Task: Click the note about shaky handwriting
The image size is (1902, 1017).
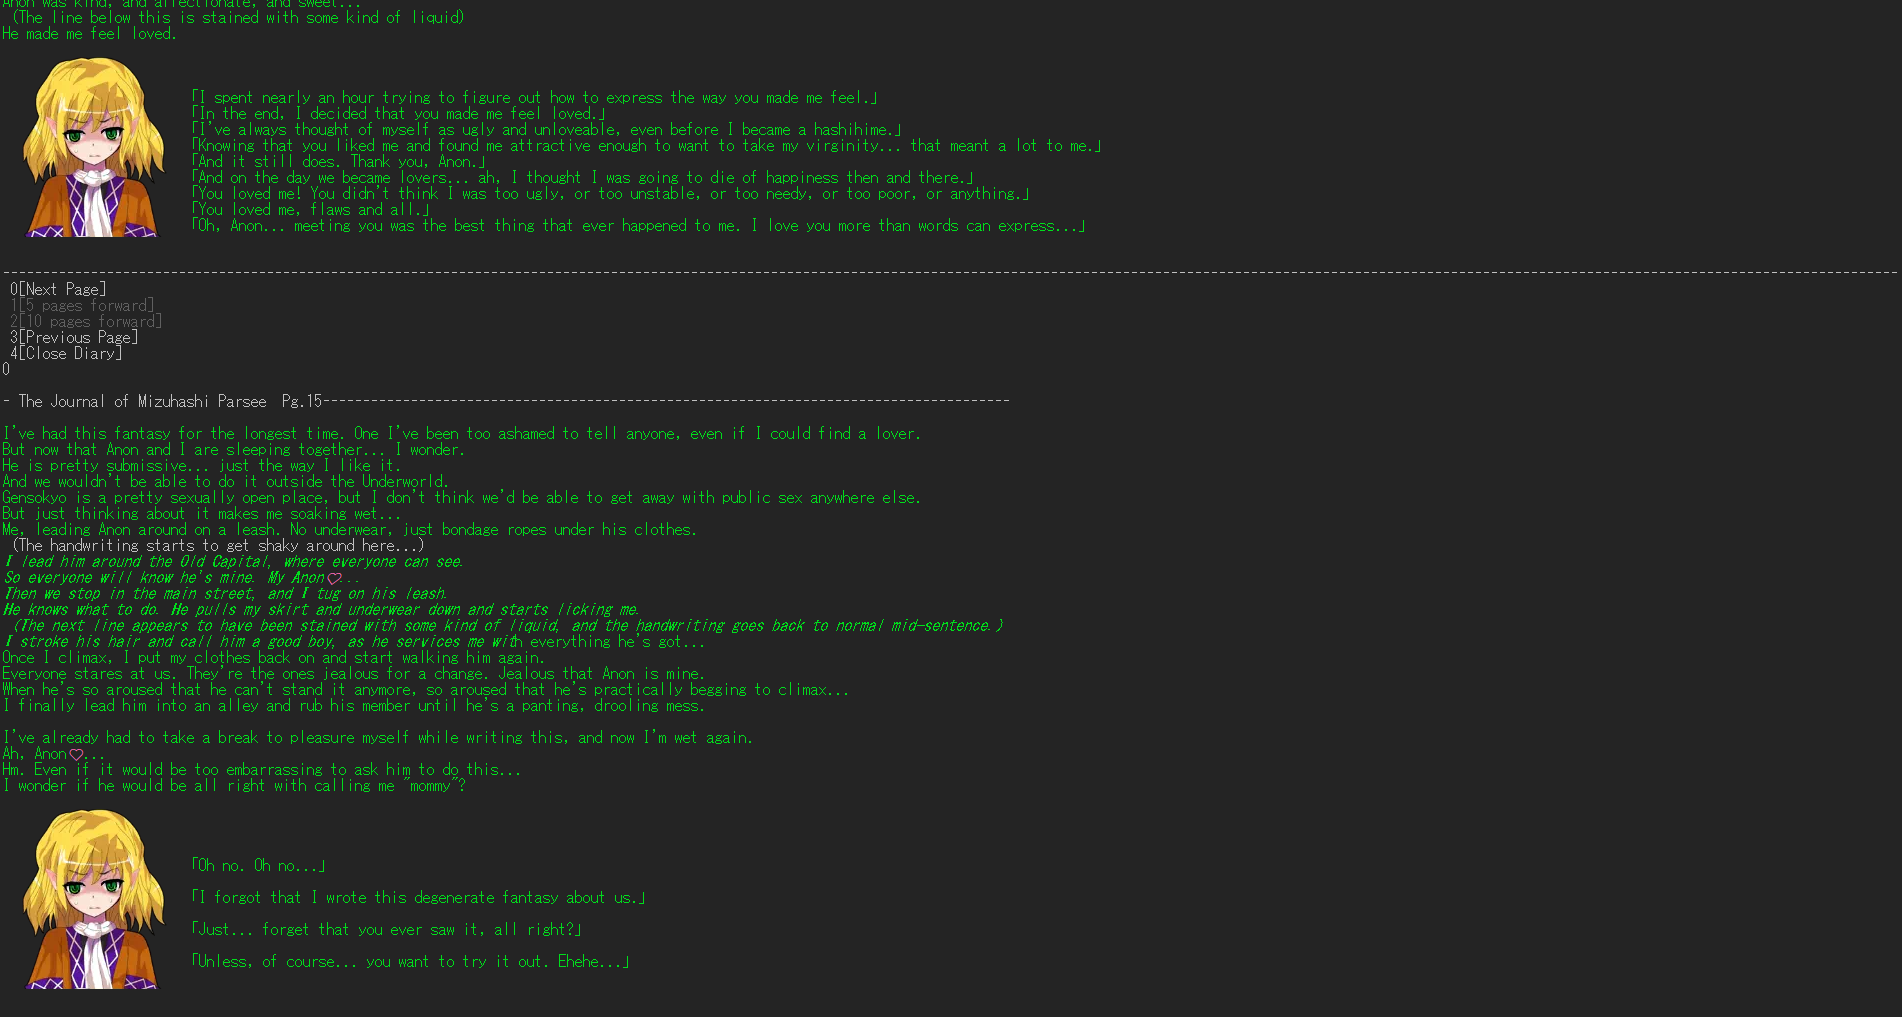Action: click(218, 545)
